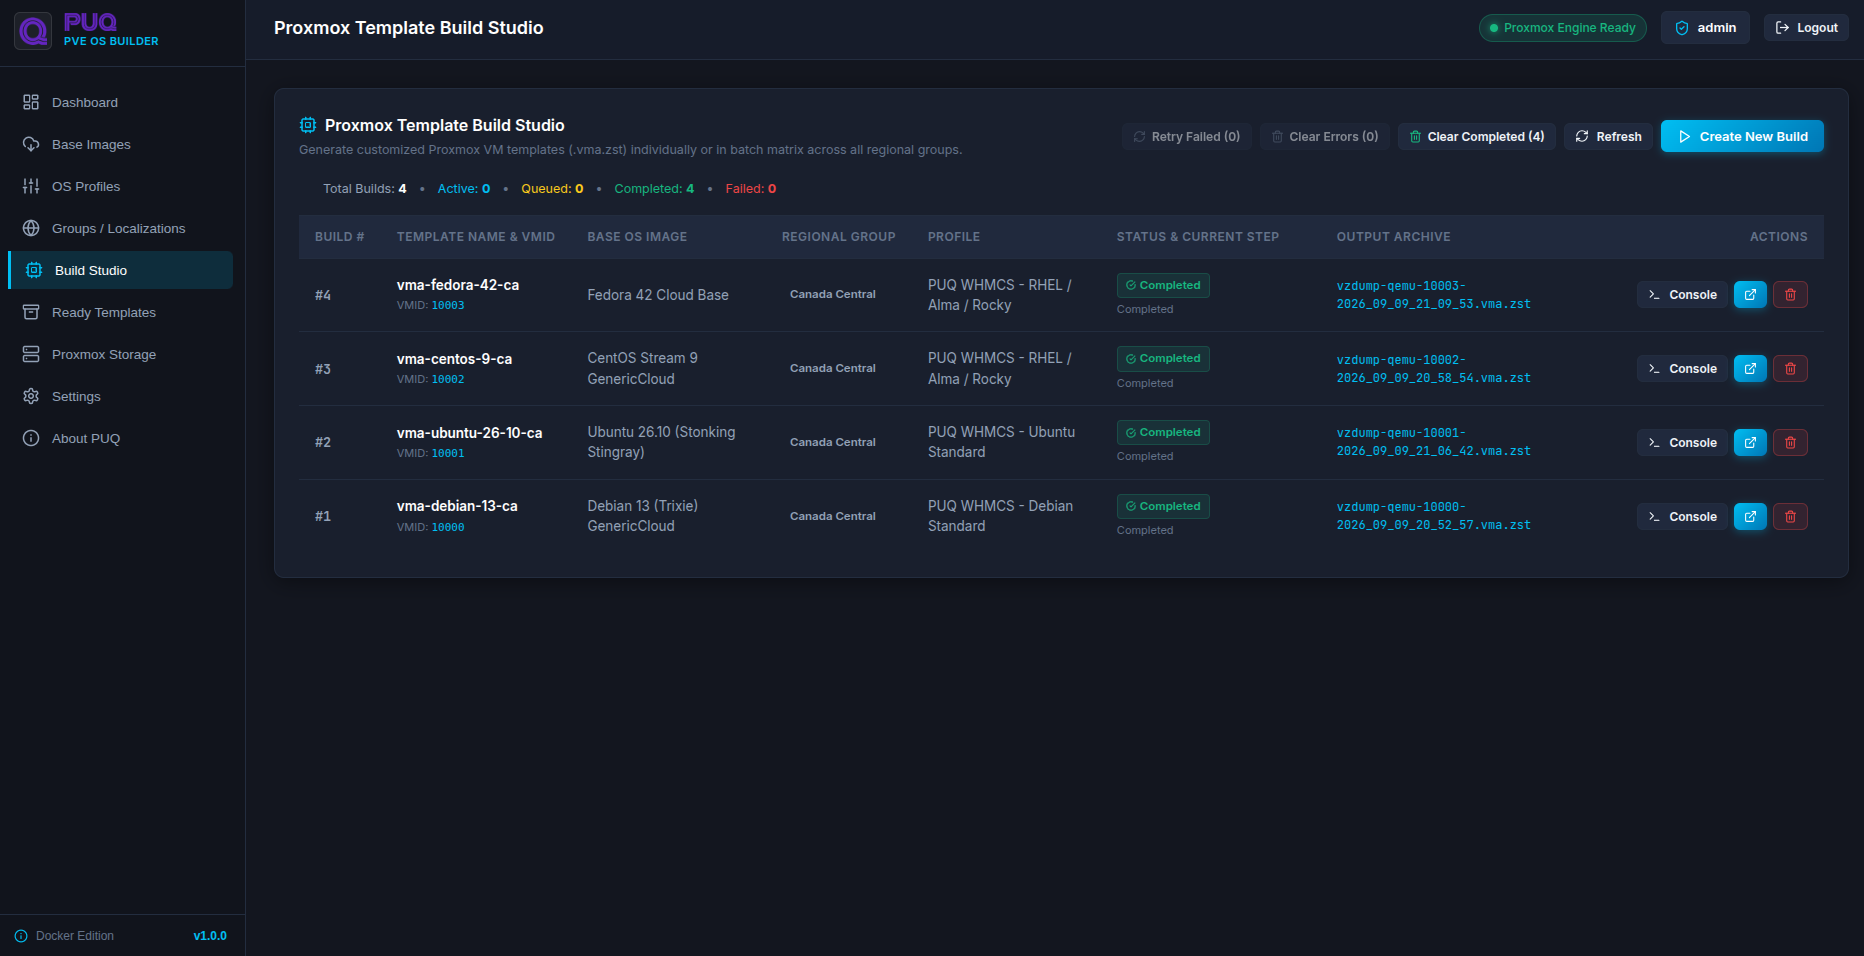
Task: Delete the vma-fedora-42-ca build
Action: click(x=1790, y=295)
